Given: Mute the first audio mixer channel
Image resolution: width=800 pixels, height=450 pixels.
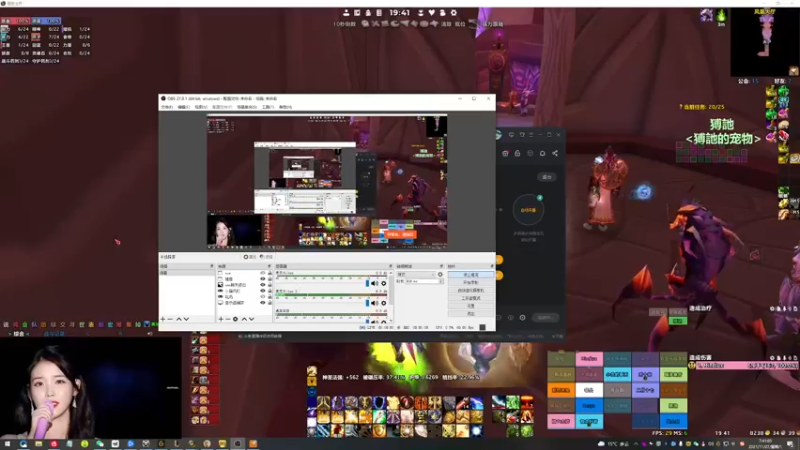Looking at the screenshot, I should 375,283.
